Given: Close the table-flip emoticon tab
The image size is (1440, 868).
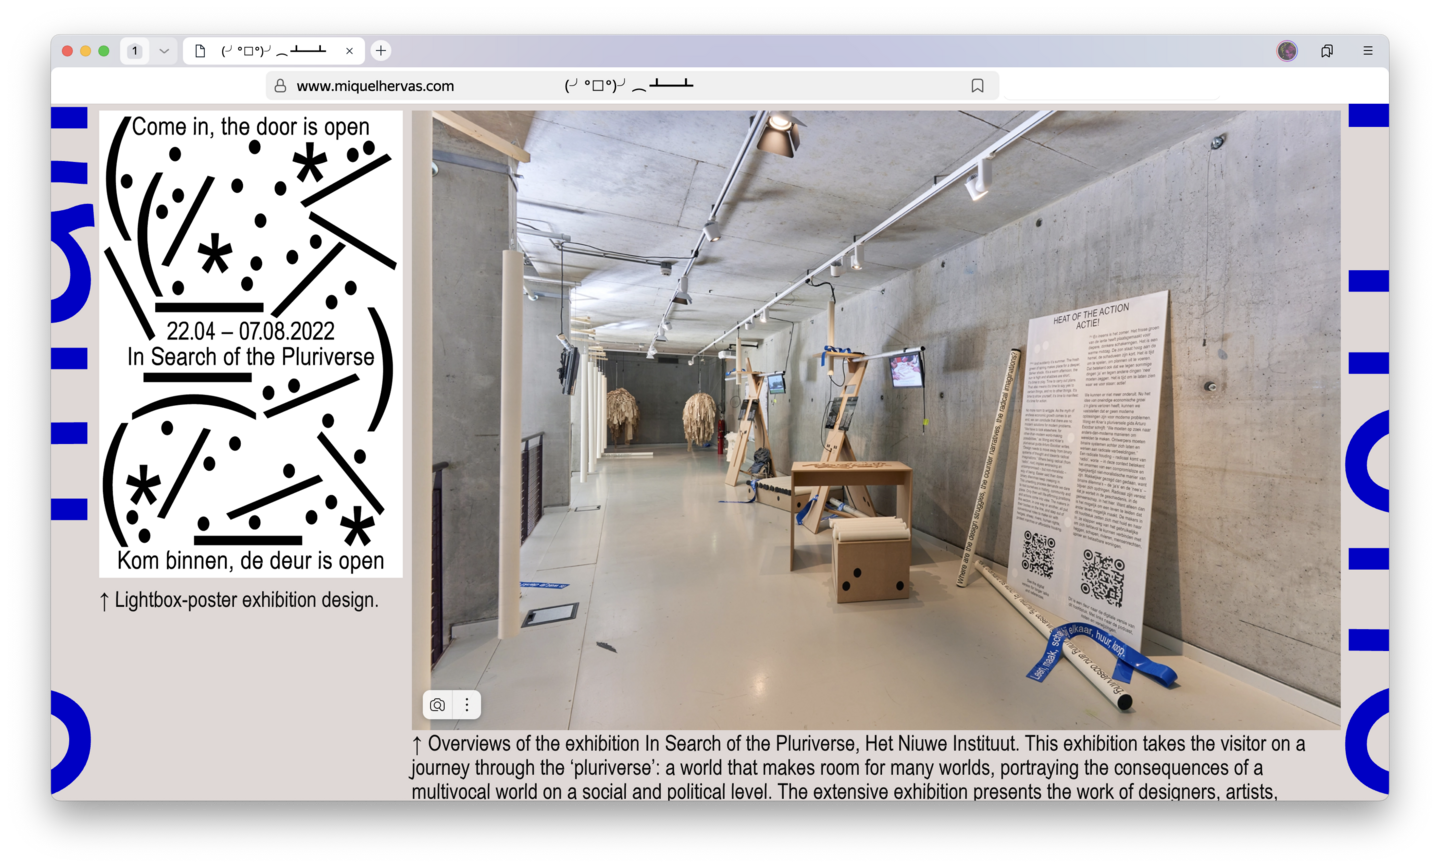Looking at the screenshot, I should tap(349, 51).
